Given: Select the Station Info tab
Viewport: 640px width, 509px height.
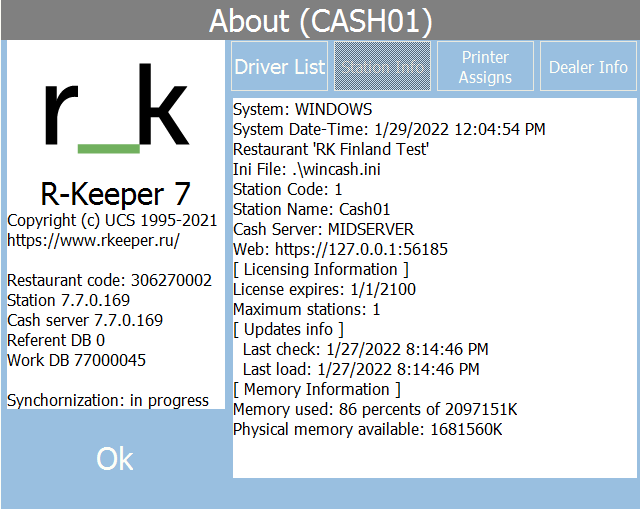Looking at the screenshot, I should [x=382, y=66].
